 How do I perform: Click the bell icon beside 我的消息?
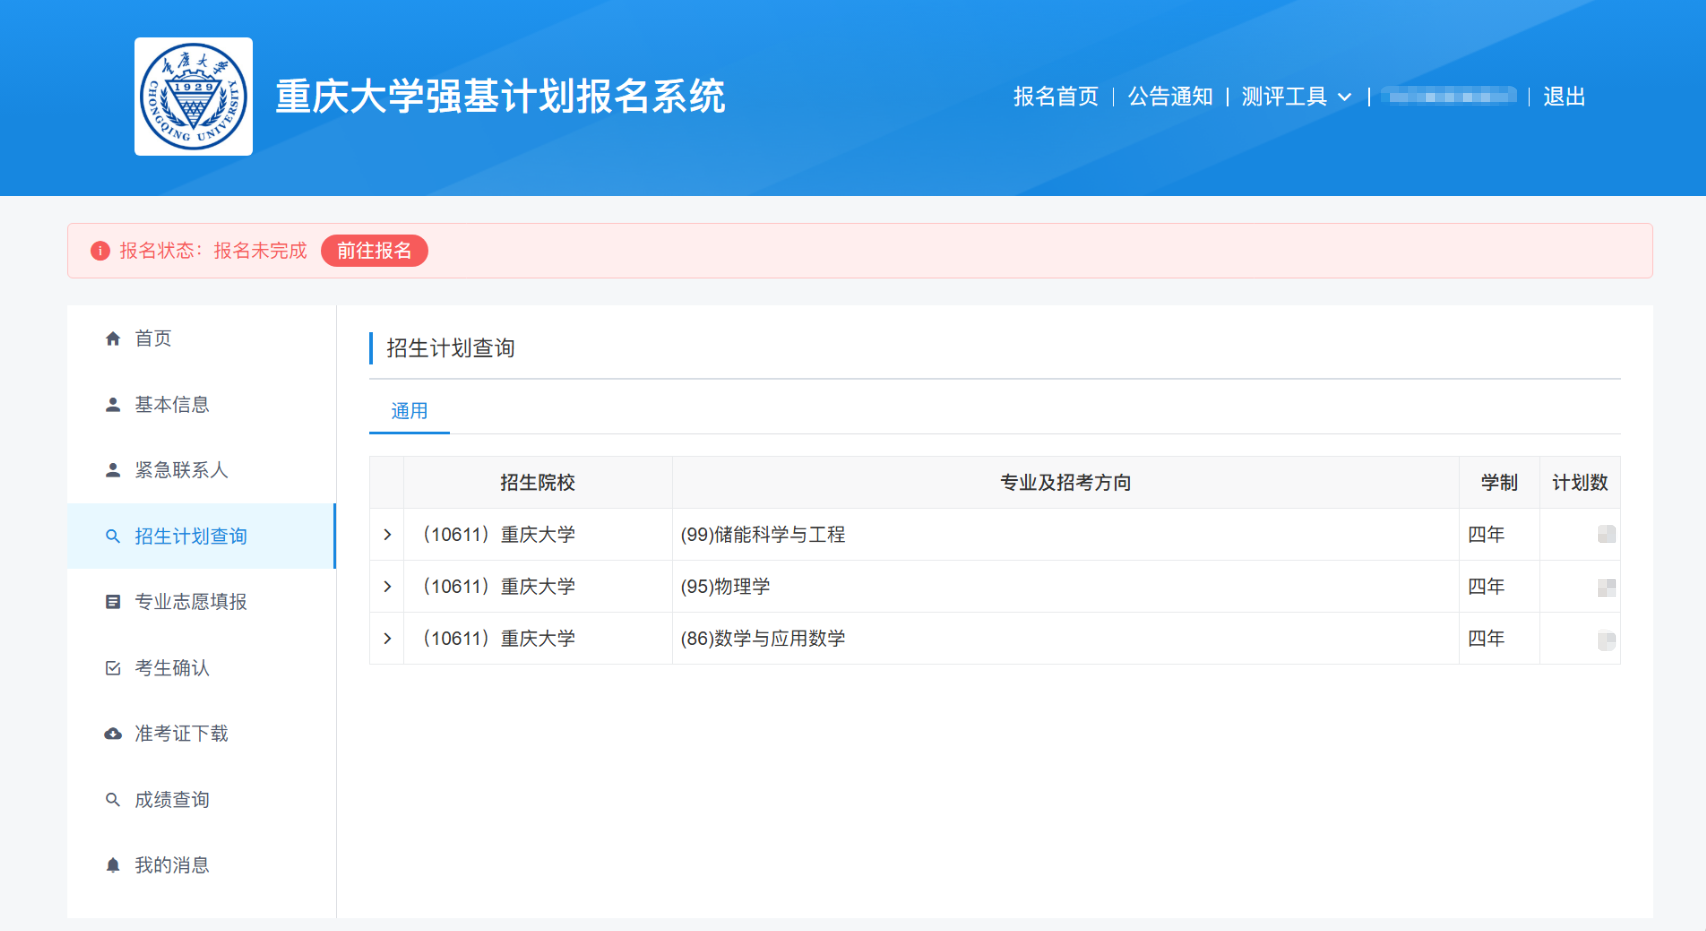[x=113, y=865]
